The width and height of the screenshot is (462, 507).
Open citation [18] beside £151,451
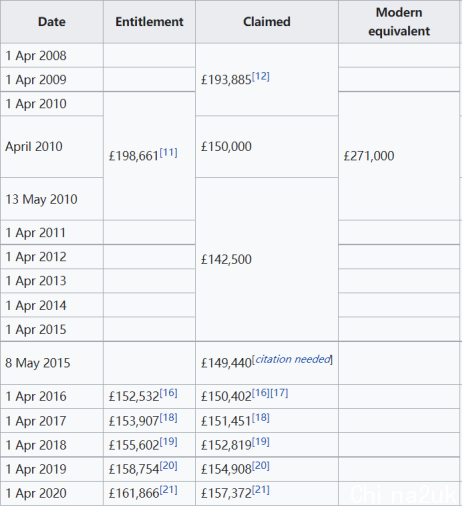[260, 418]
